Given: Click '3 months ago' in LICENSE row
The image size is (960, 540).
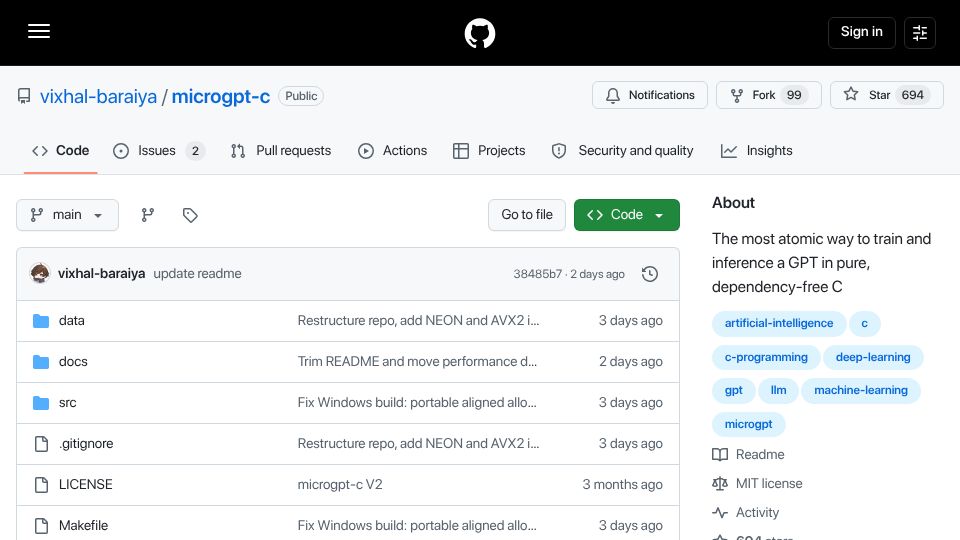Looking at the screenshot, I should coord(622,484).
